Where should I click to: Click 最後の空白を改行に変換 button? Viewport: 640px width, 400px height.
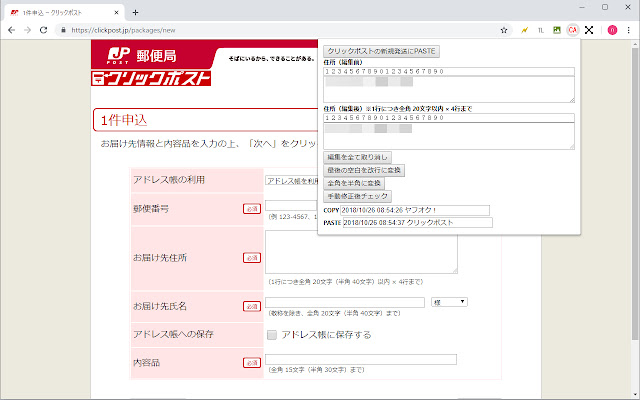(x=364, y=170)
